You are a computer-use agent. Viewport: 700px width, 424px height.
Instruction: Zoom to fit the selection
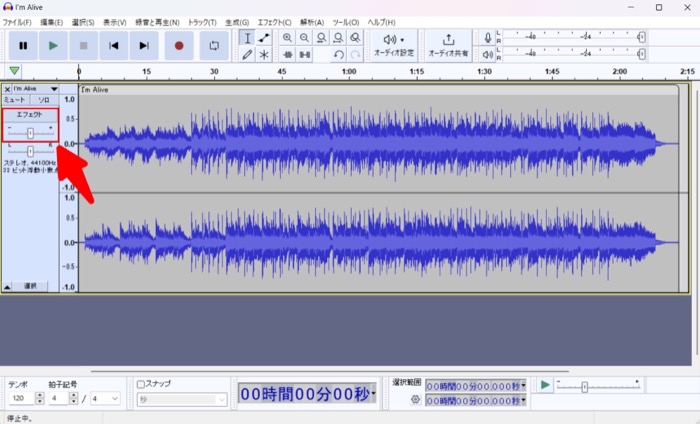(321, 38)
